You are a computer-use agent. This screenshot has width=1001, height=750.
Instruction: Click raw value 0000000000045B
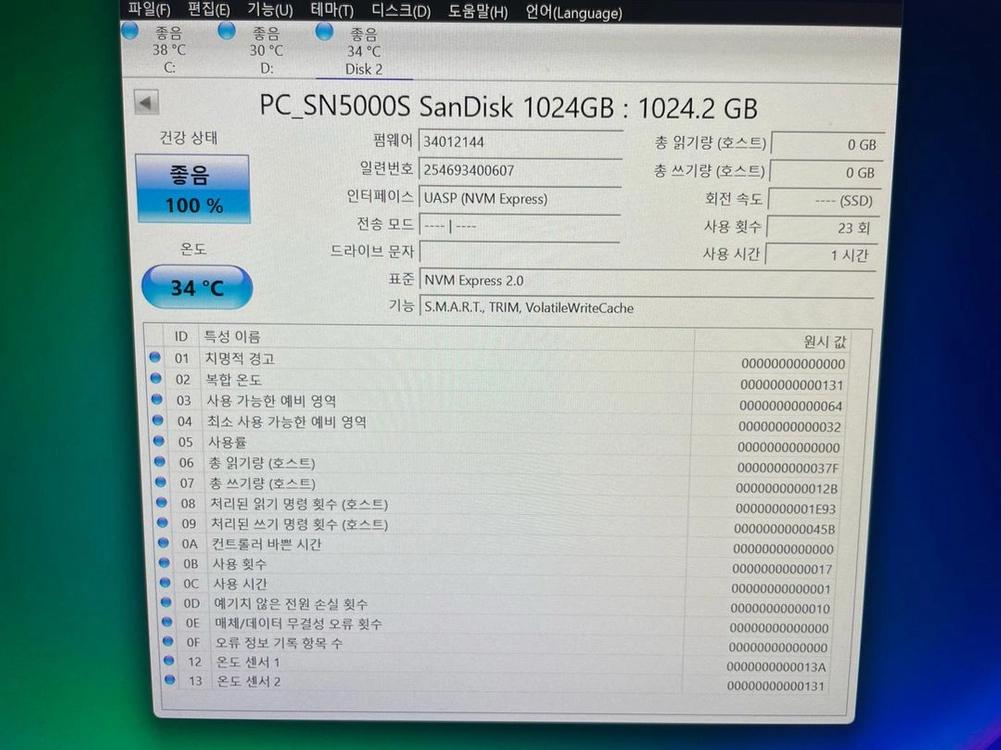click(x=785, y=529)
